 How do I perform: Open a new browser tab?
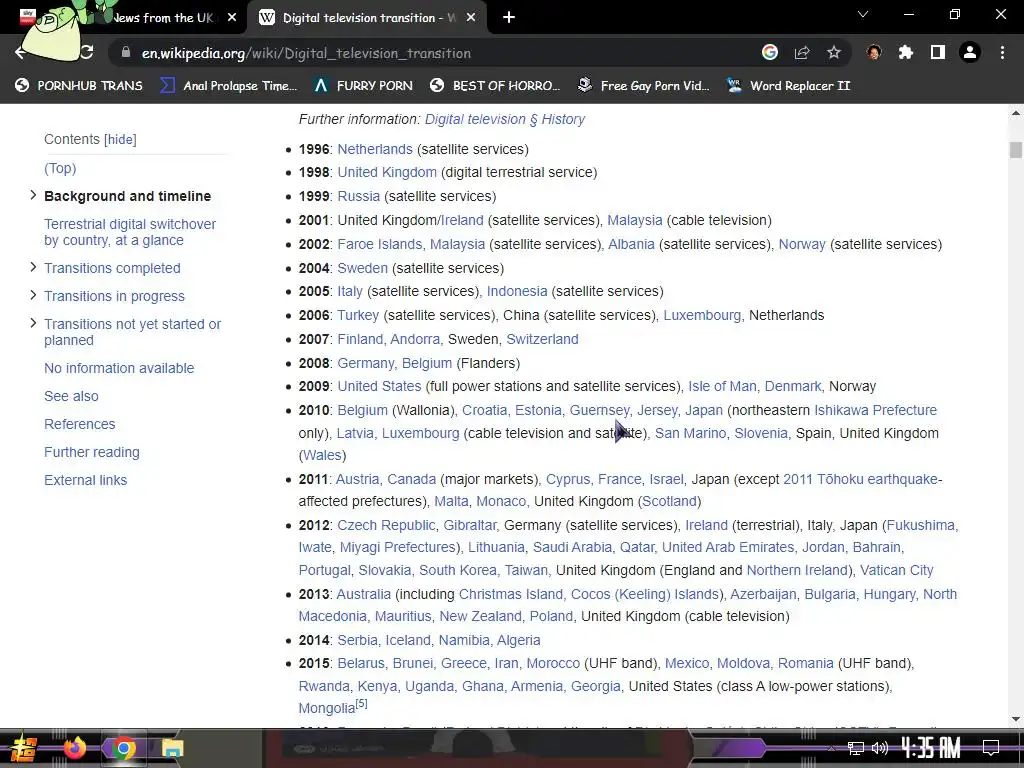tap(509, 18)
